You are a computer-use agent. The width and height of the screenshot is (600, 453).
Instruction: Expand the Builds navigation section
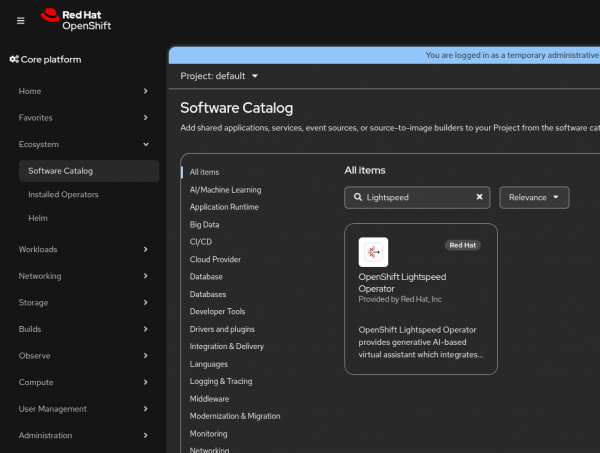pyautogui.click(x=83, y=329)
